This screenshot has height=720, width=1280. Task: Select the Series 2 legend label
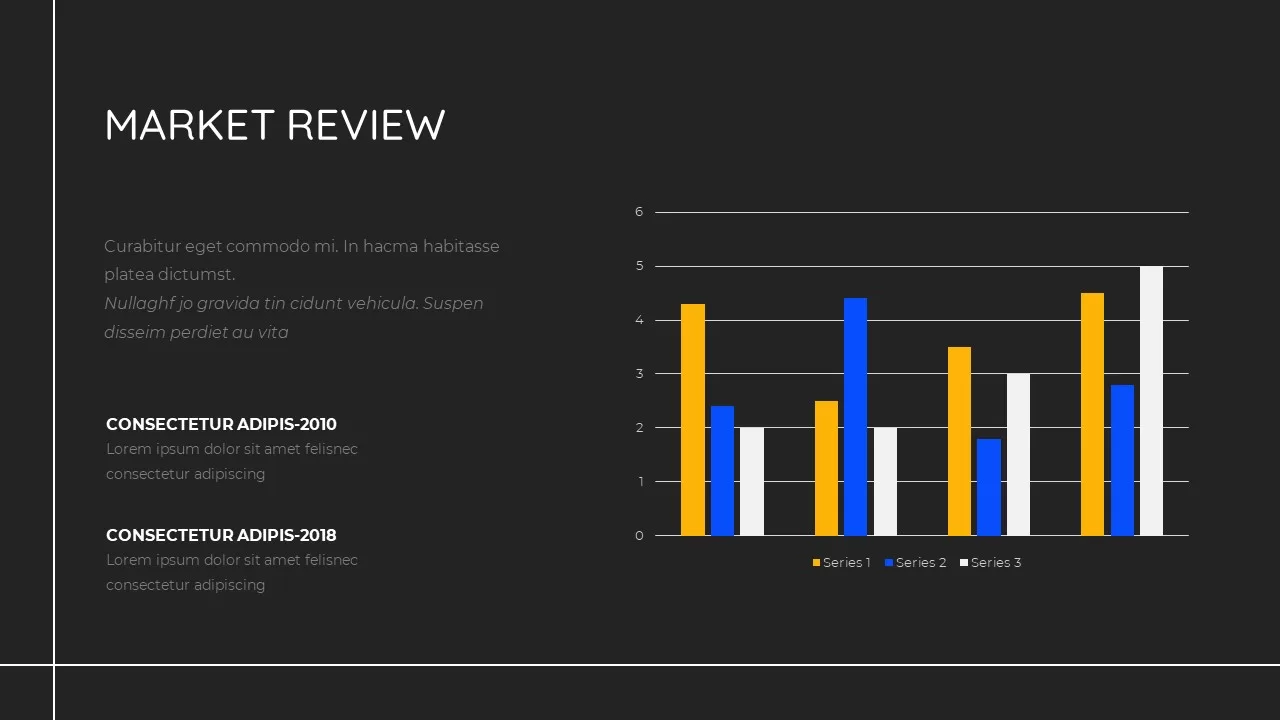(921, 563)
